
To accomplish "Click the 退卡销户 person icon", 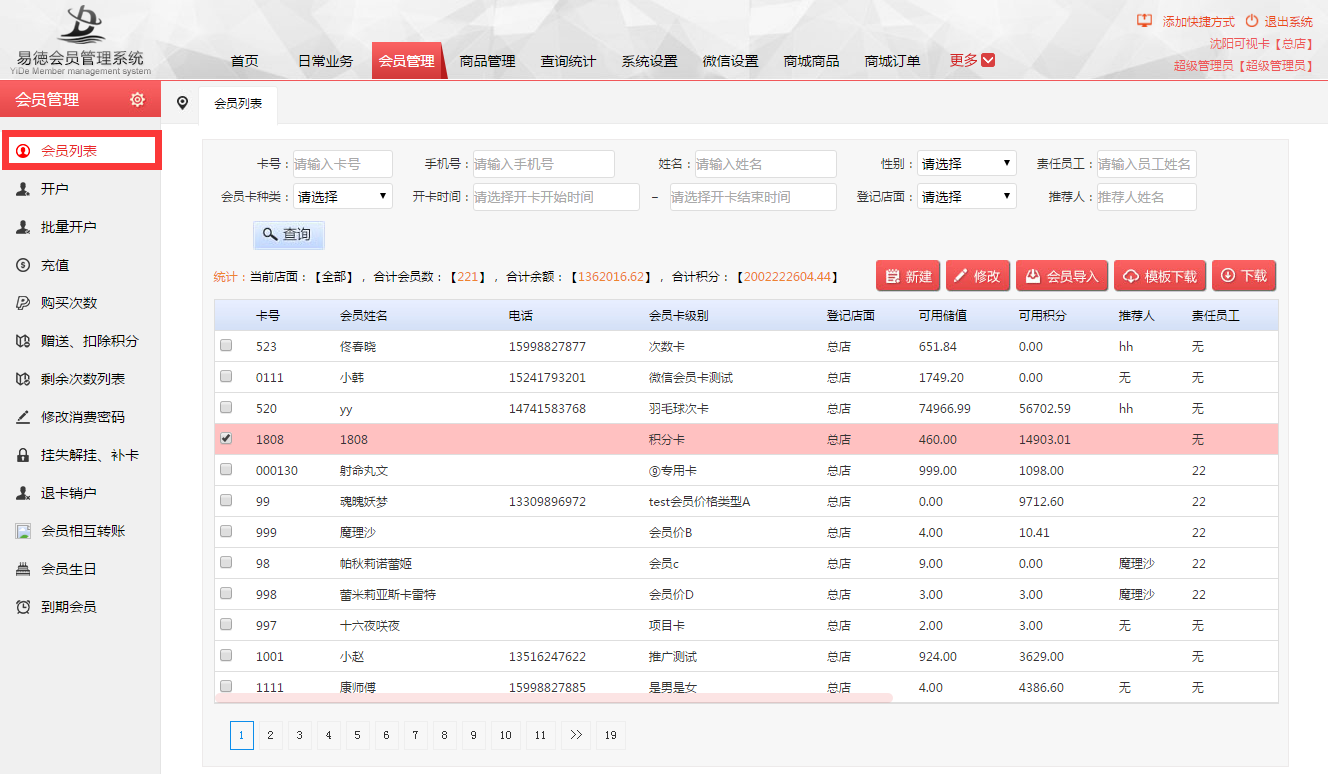I will [x=23, y=493].
